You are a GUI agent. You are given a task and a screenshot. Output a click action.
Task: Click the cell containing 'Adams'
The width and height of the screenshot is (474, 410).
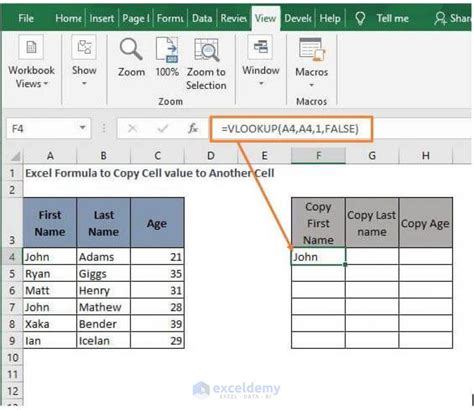(104, 257)
